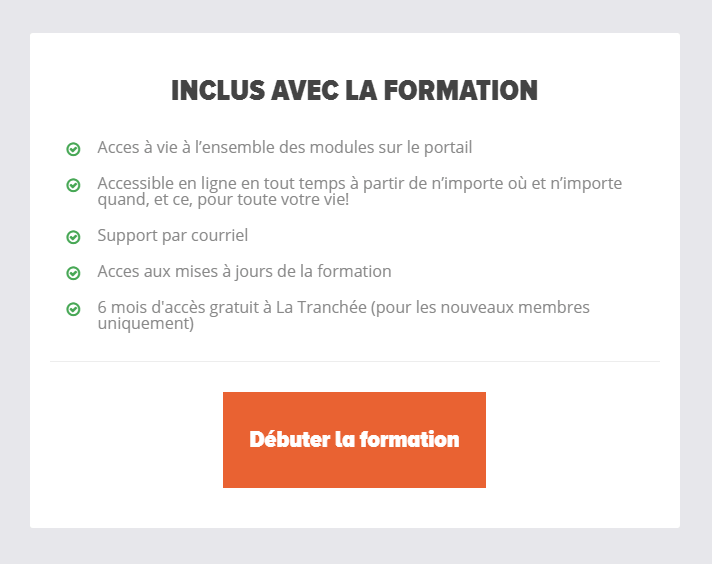Viewport: 712px width, 564px height.
Task: Click the "6 mois d'accès gratuit" text
Action: 178,307
